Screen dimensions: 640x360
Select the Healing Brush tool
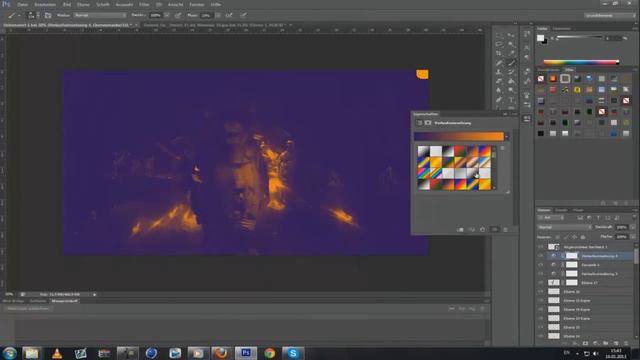499,63
